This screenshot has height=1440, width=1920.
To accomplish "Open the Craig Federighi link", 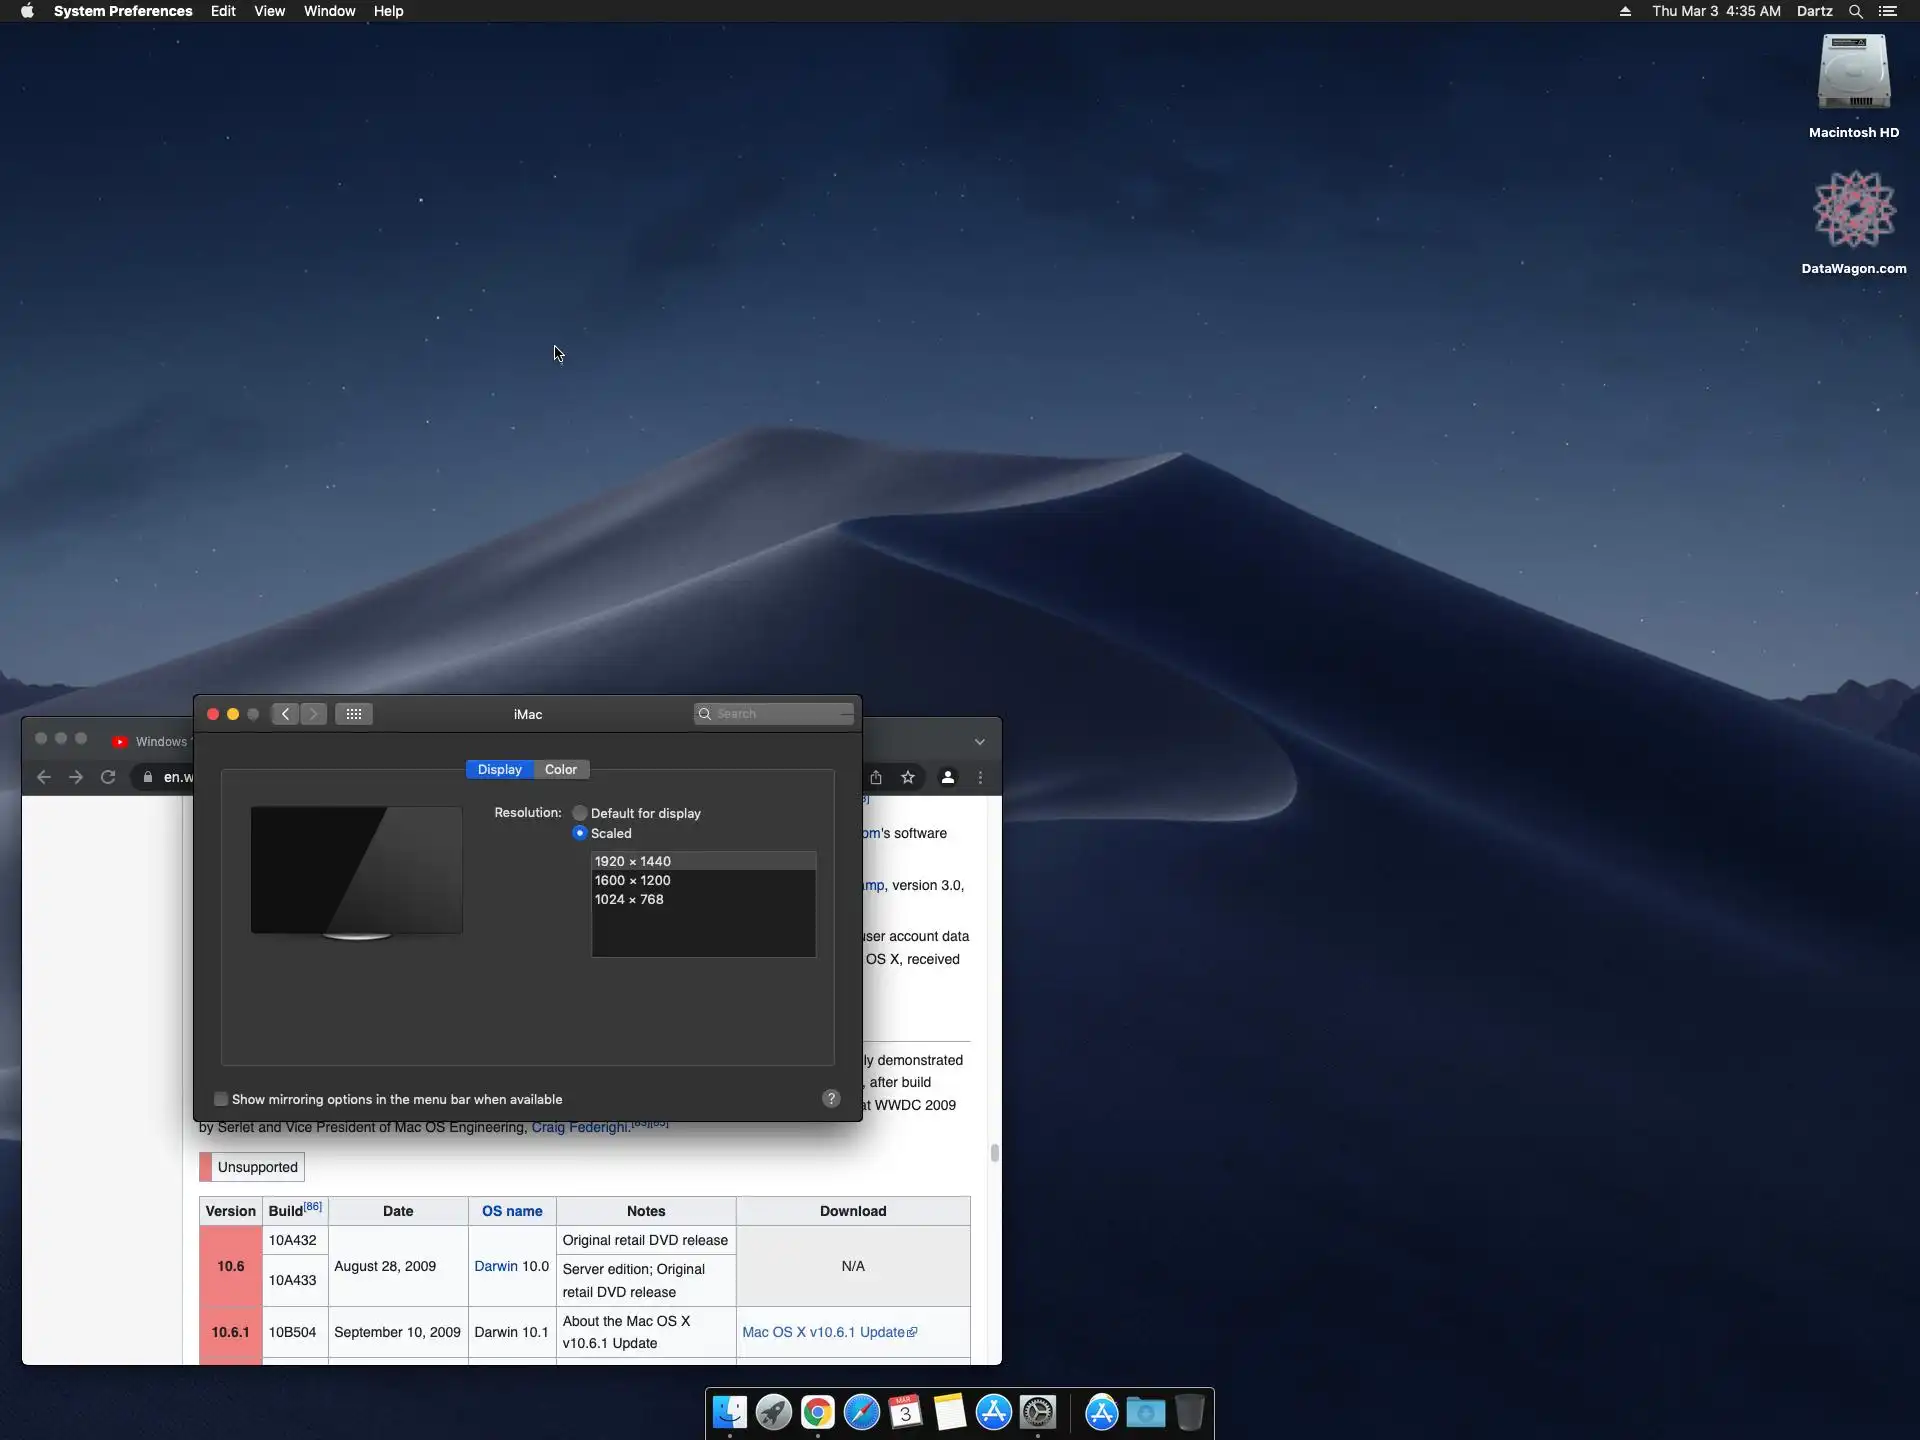I will (580, 1127).
